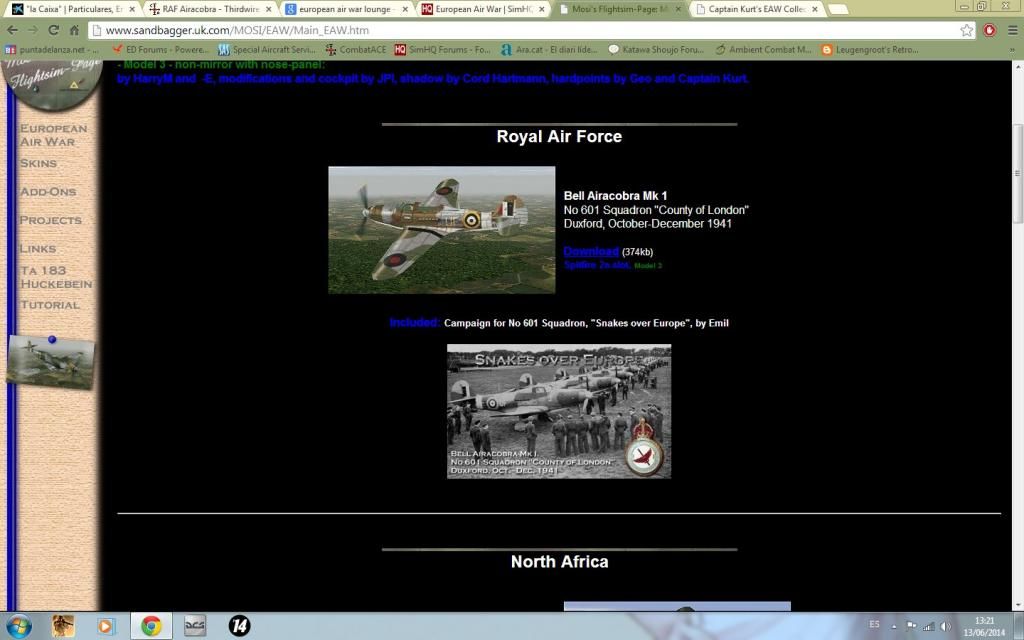Open the Projects sidebar link
This screenshot has height=640, width=1024.
coord(50,220)
